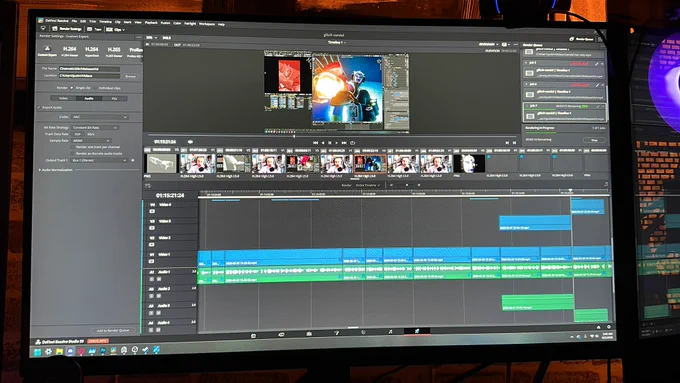This screenshot has height=383, width=680.
Task: Open the audio Codec dropdown
Action: point(100,117)
